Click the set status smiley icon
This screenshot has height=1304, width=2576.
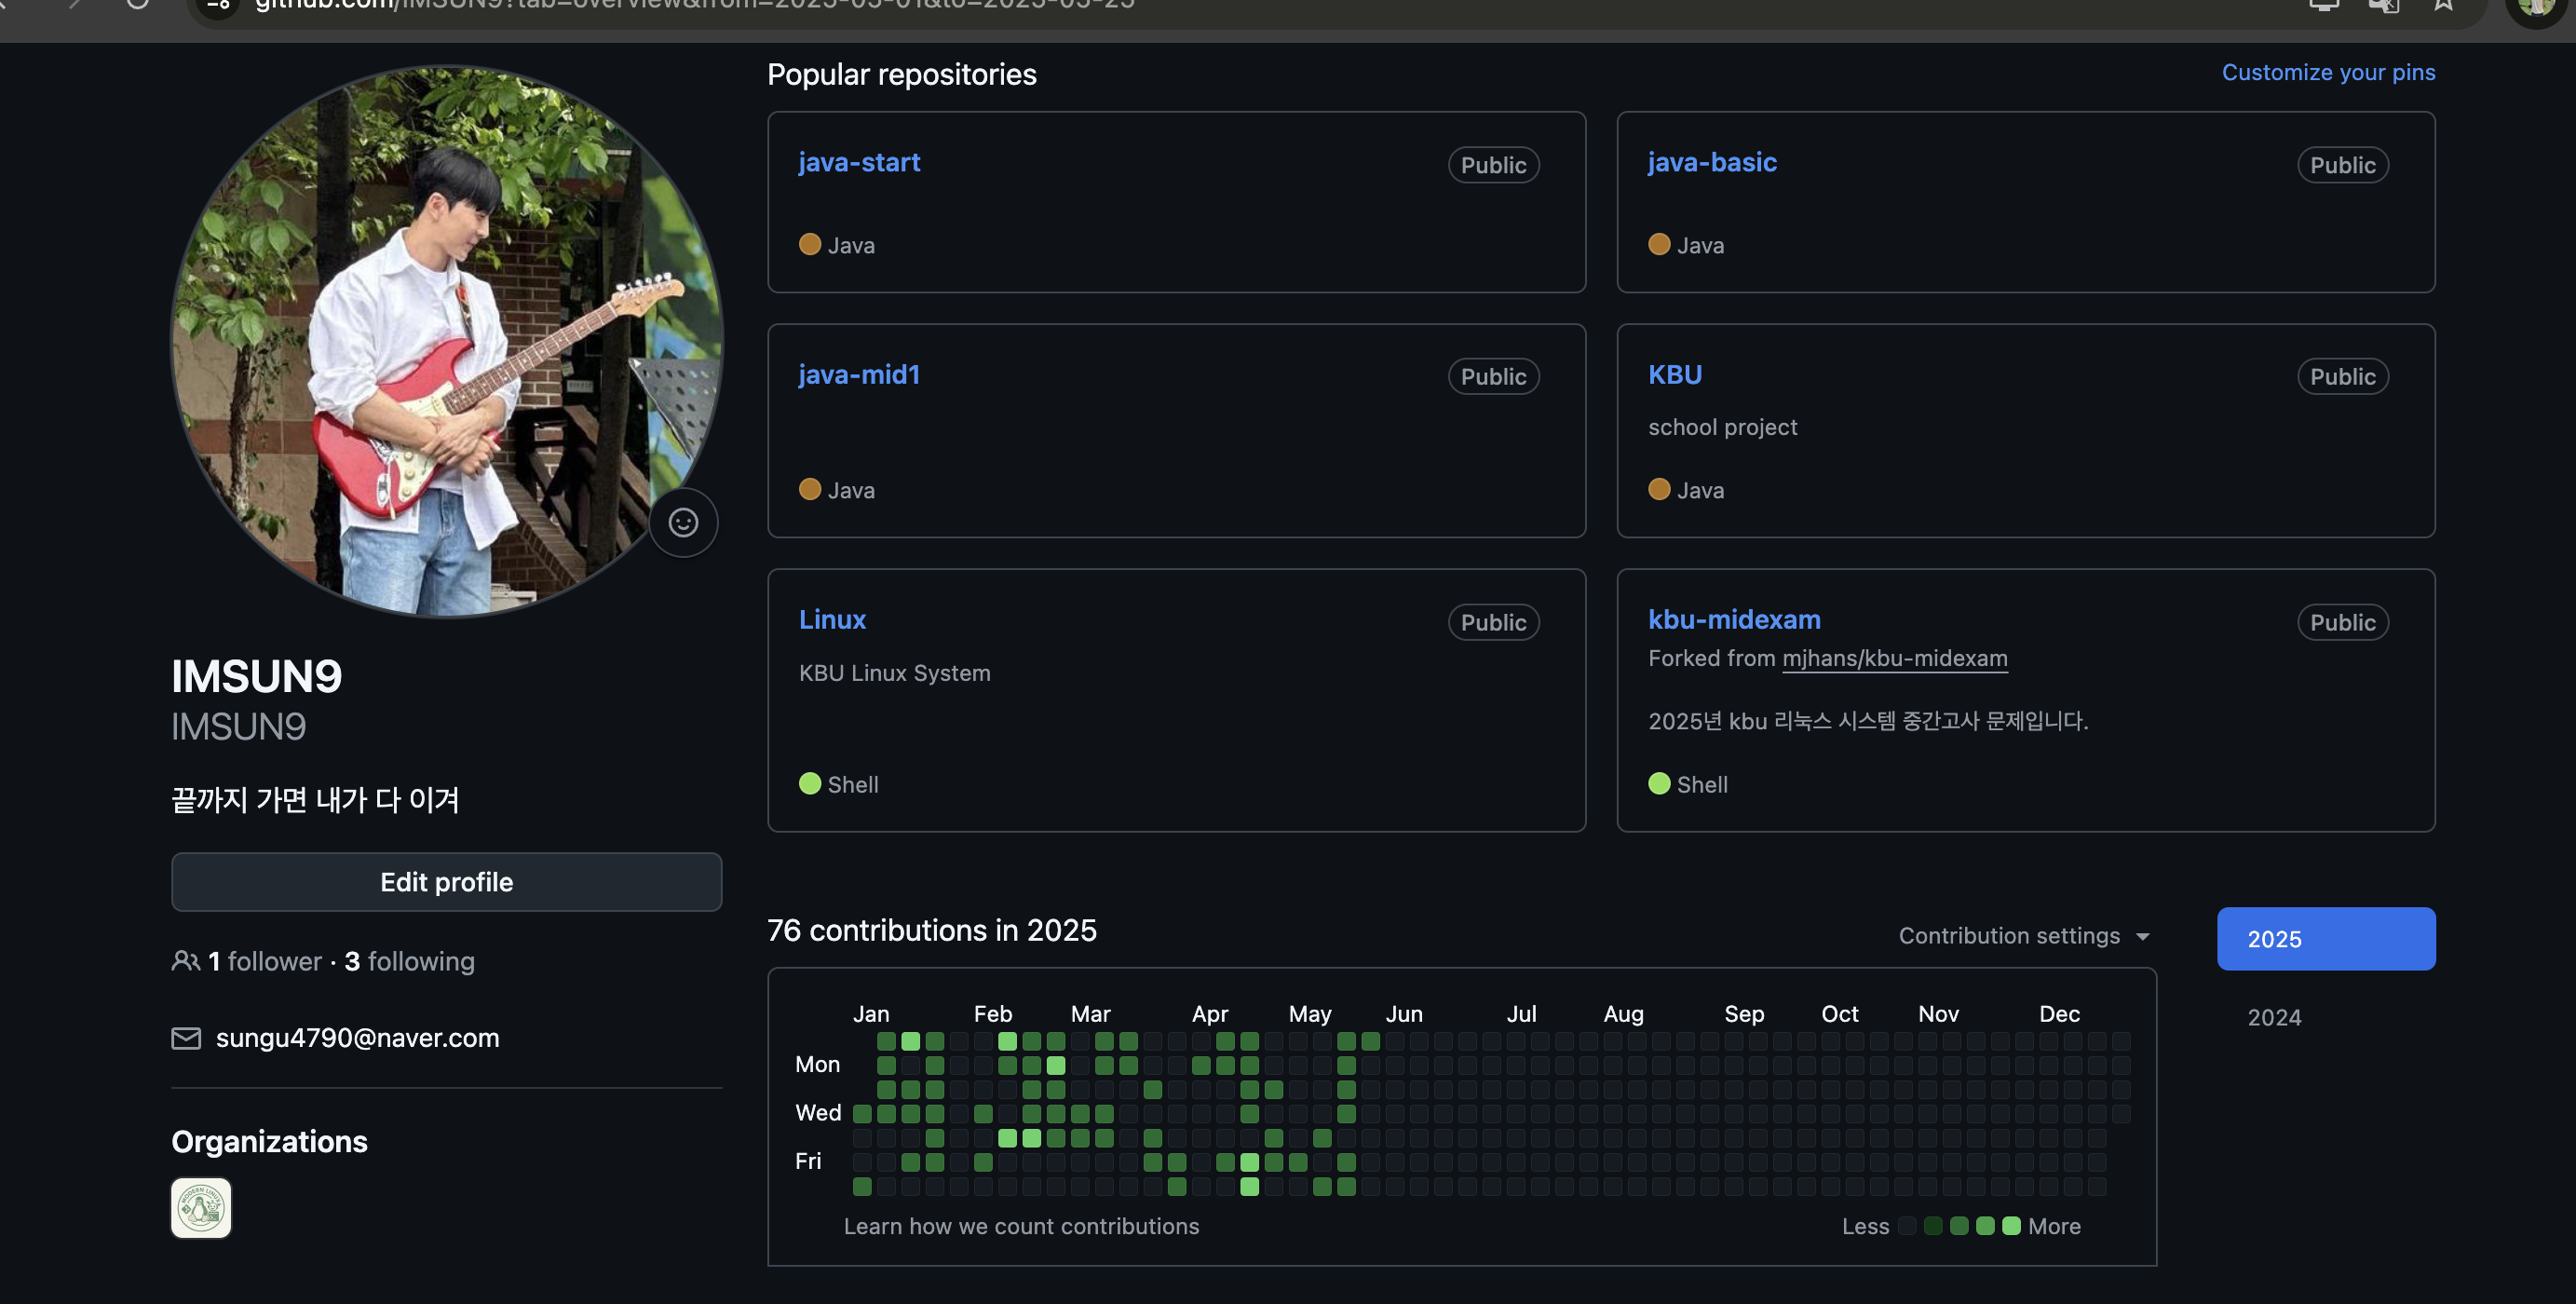pos(683,522)
